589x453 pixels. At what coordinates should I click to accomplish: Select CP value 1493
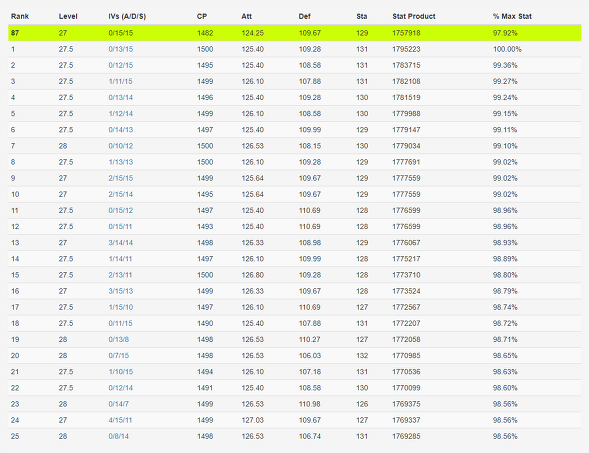pos(205,227)
